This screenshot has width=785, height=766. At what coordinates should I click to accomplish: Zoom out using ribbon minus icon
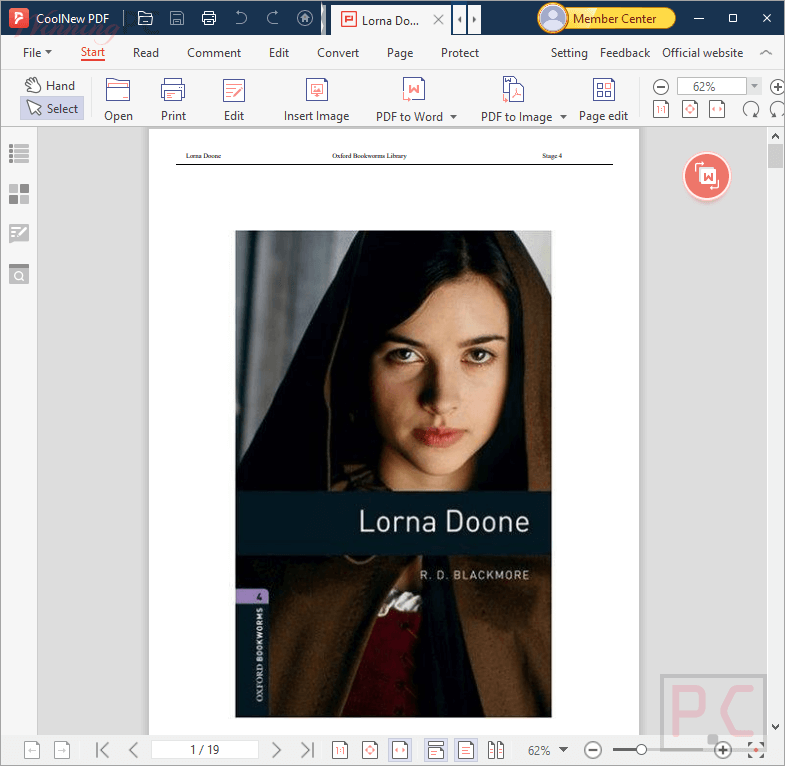pyautogui.click(x=661, y=87)
